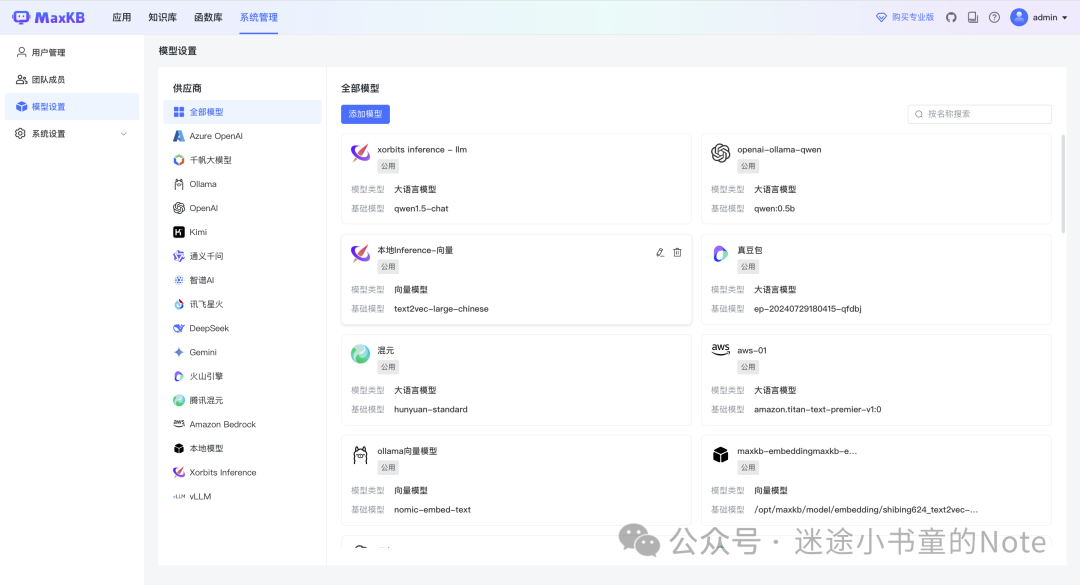Image resolution: width=1080 pixels, height=585 pixels.
Task: Expand the 系统设置 chevron
Action: point(124,134)
